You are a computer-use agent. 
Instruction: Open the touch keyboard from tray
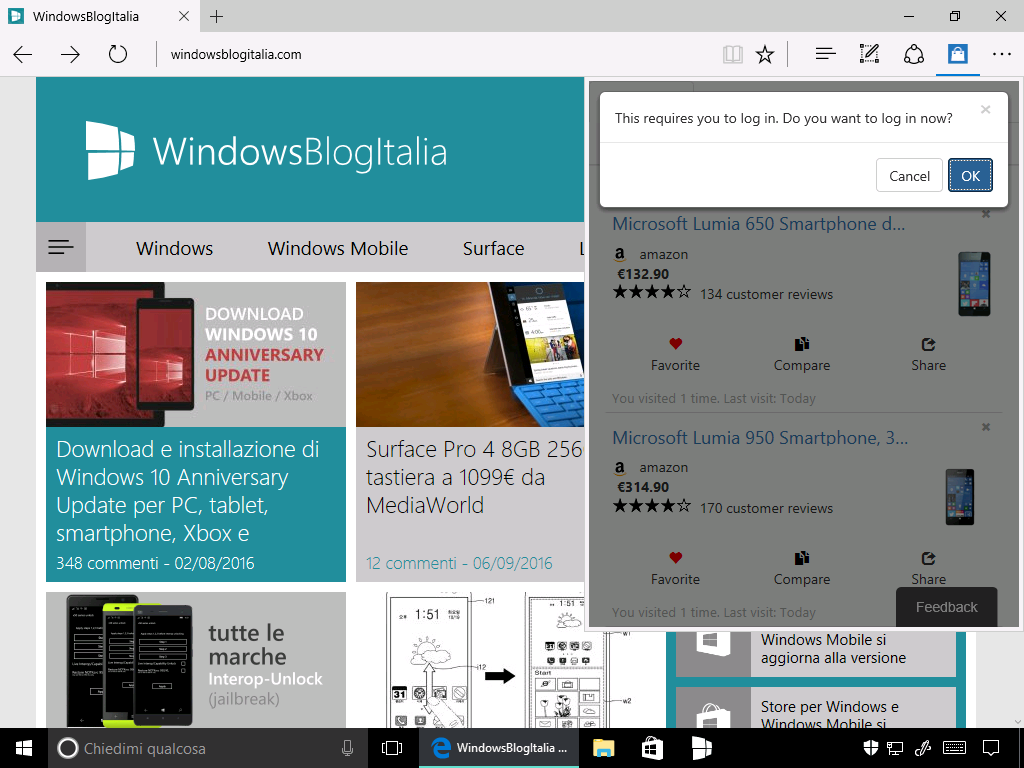(955, 748)
